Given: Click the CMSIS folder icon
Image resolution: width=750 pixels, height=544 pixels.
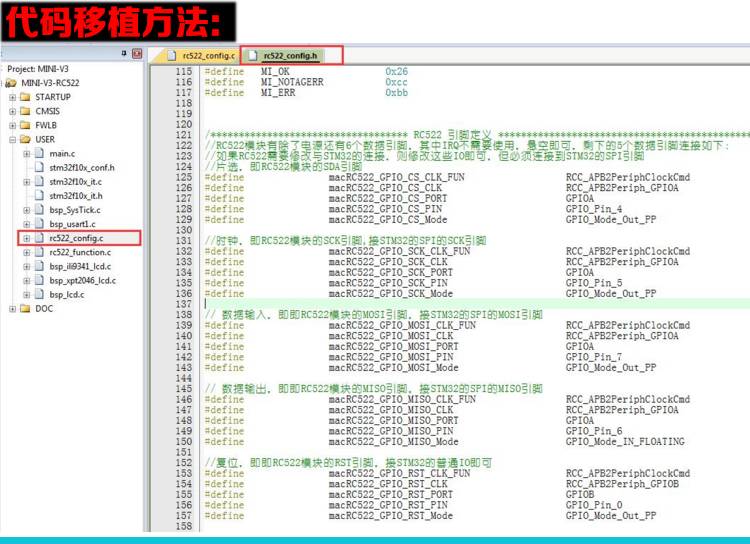Looking at the screenshot, I should (25, 111).
